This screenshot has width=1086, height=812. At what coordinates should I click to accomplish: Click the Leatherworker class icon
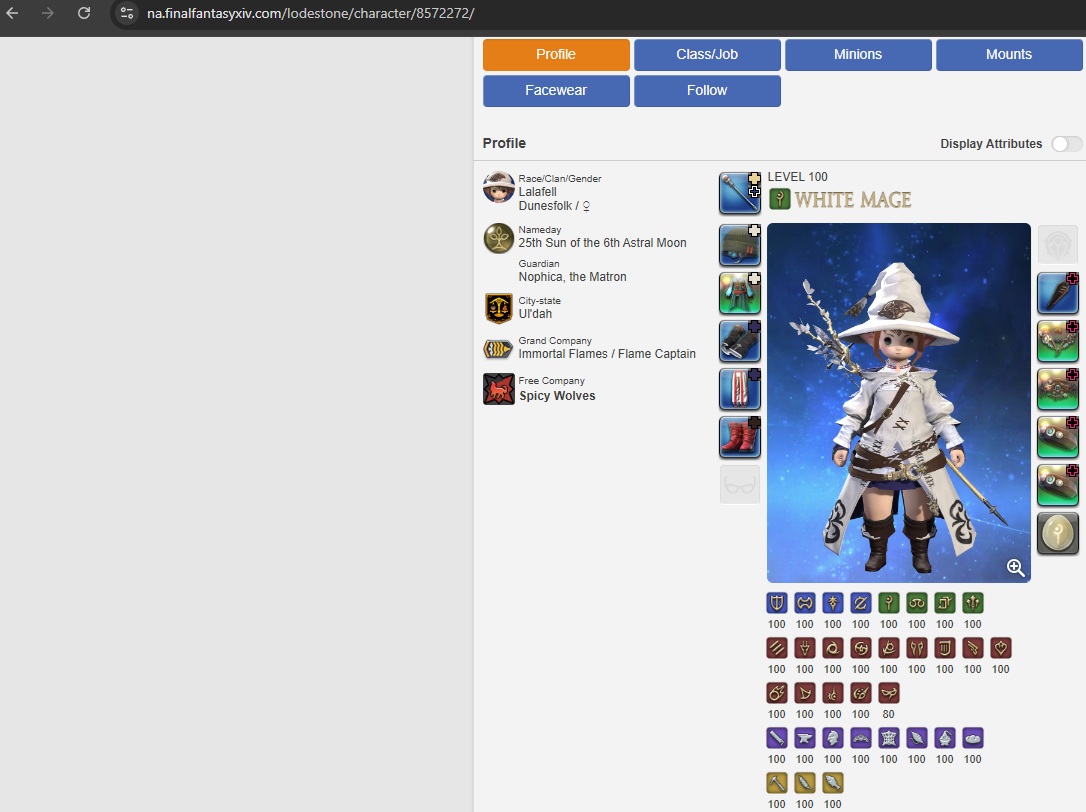click(x=889, y=739)
